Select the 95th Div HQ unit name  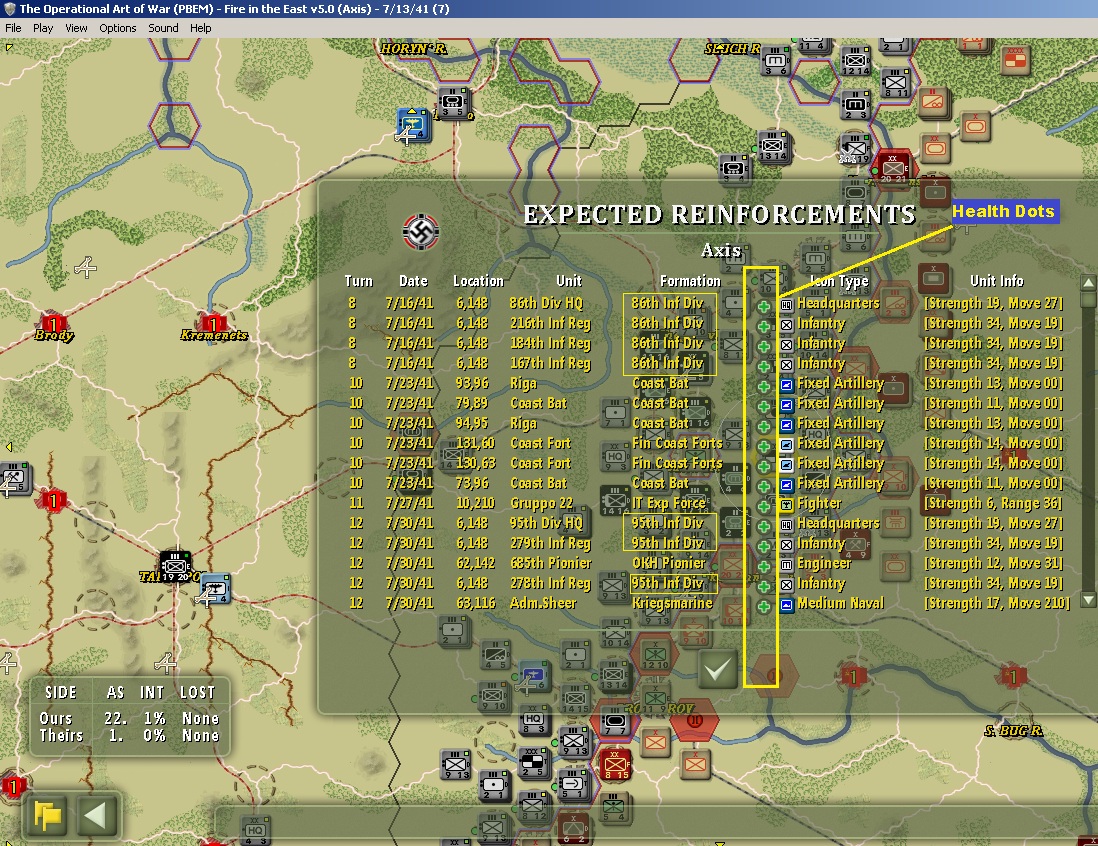(x=546, y=523)
